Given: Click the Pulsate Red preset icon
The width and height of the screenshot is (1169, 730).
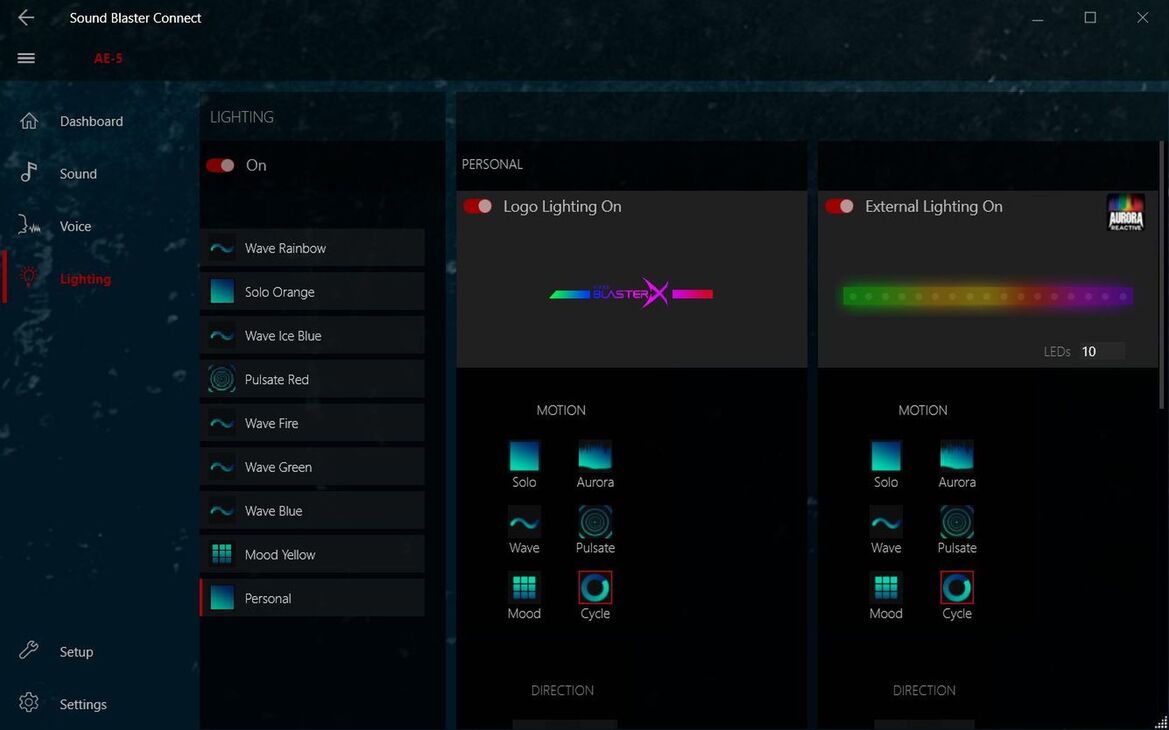Looking at the screenshot, I should point(221,380).
